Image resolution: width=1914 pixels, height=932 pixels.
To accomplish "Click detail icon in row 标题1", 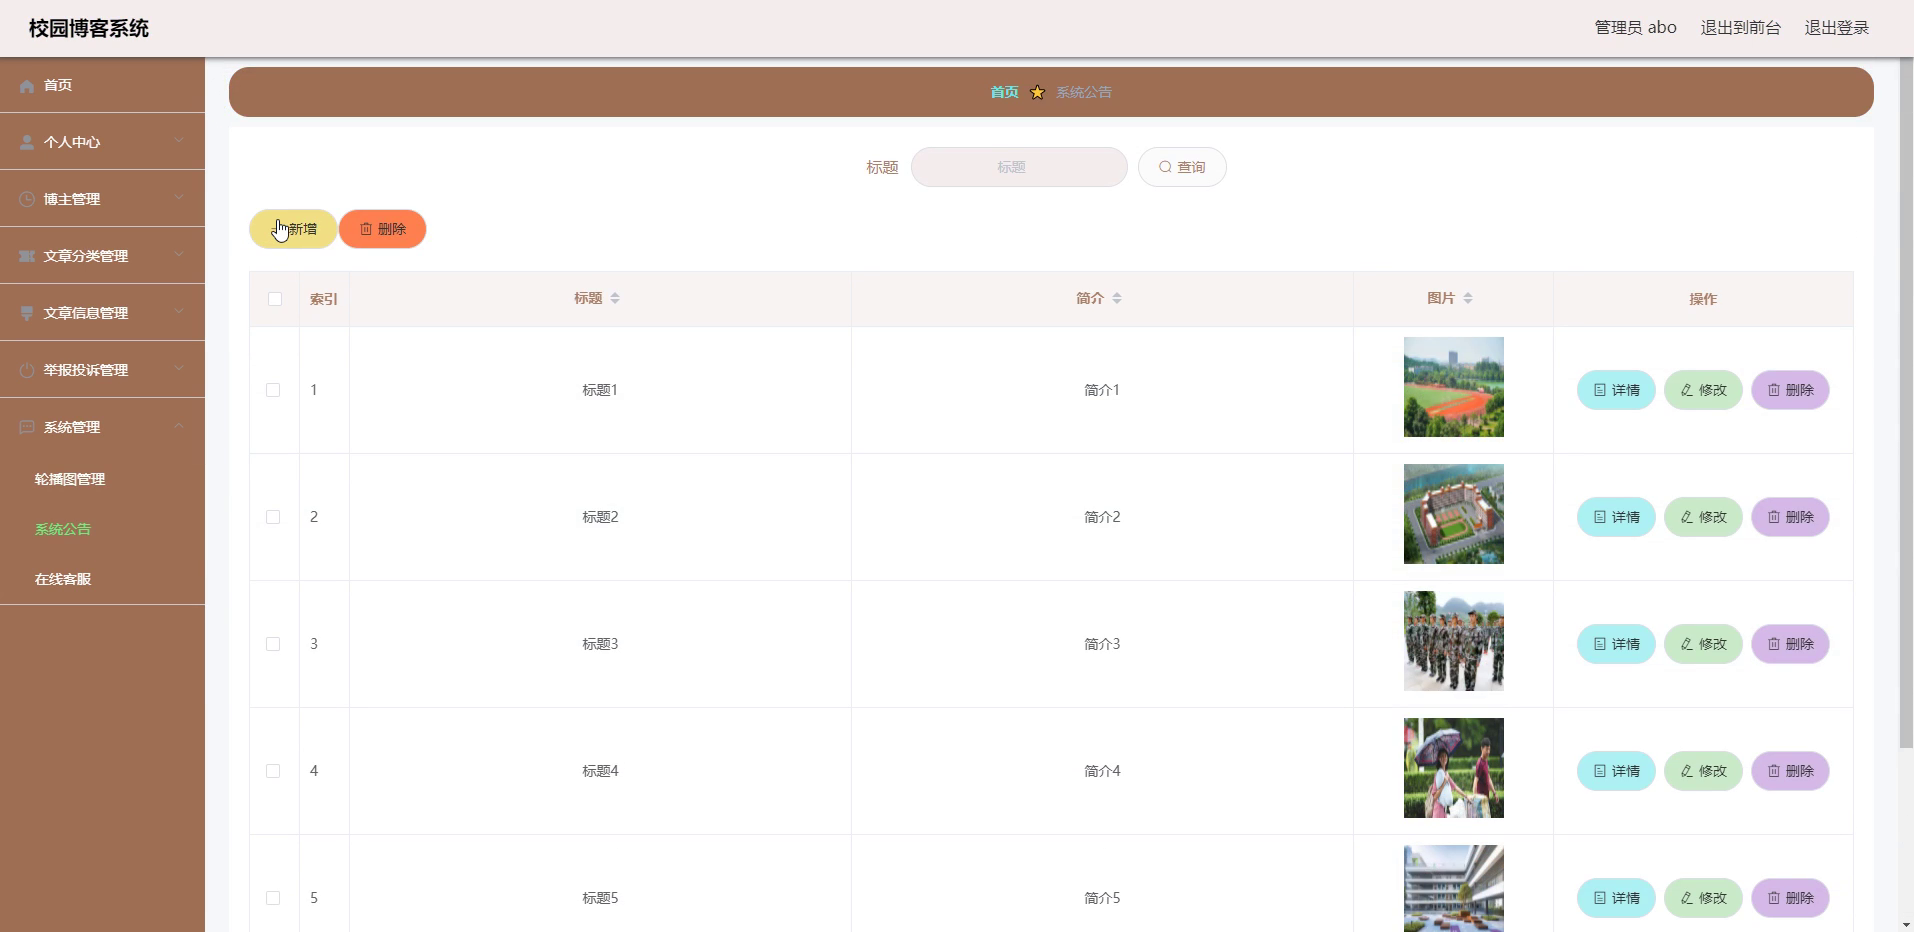I will tap(1600, 390).
